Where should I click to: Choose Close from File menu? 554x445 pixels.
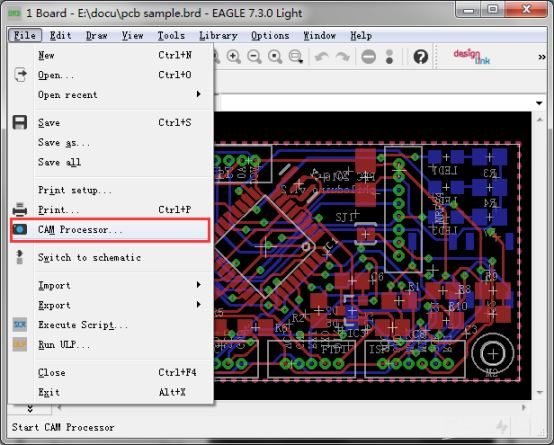click(111, 373)
